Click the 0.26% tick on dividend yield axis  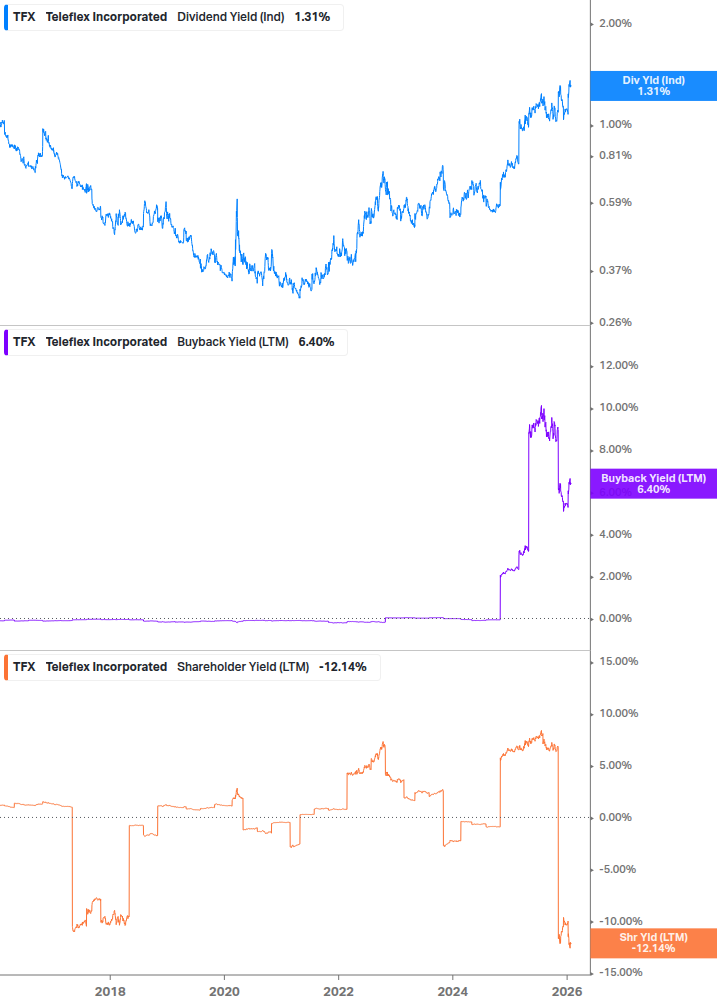pos(615,322)
